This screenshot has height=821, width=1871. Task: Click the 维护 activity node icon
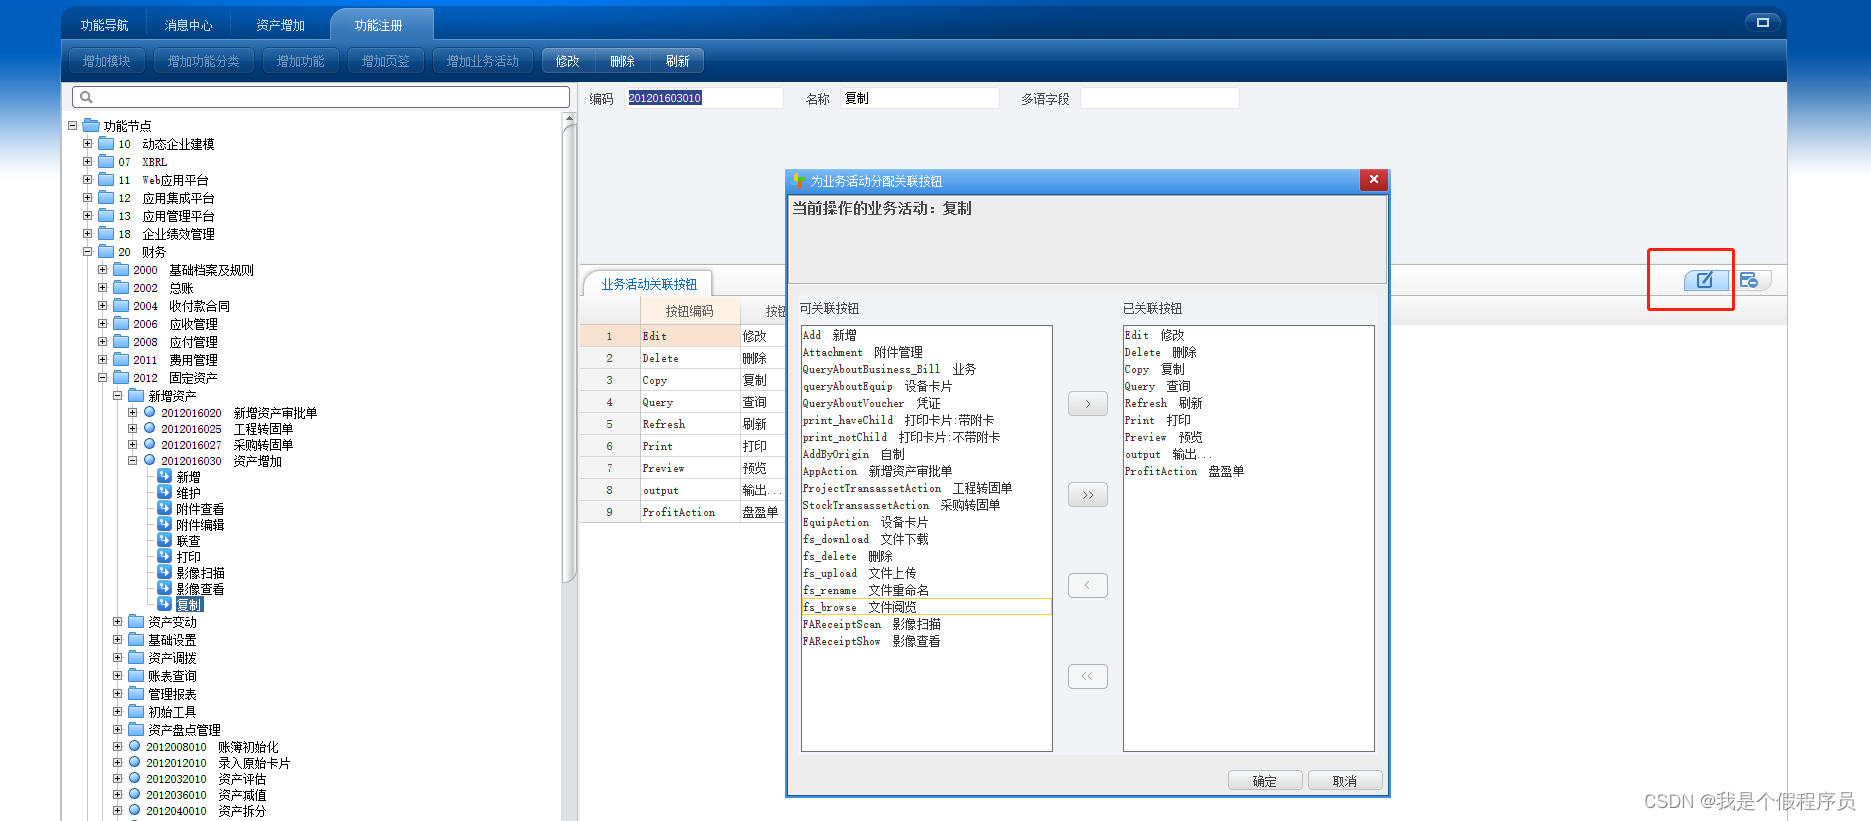tap(165, 492)
